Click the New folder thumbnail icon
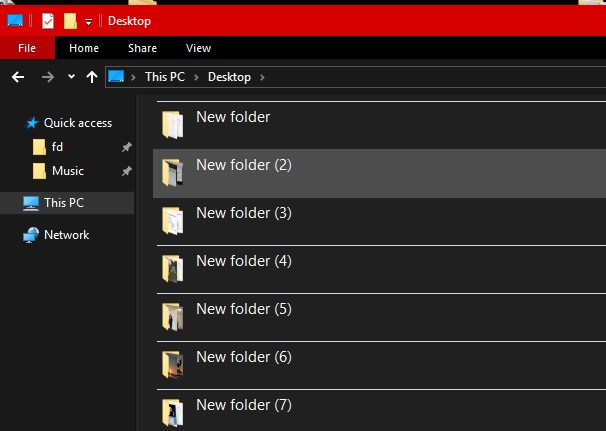This screenshot has height=431, width=606. tap(172, 124)
